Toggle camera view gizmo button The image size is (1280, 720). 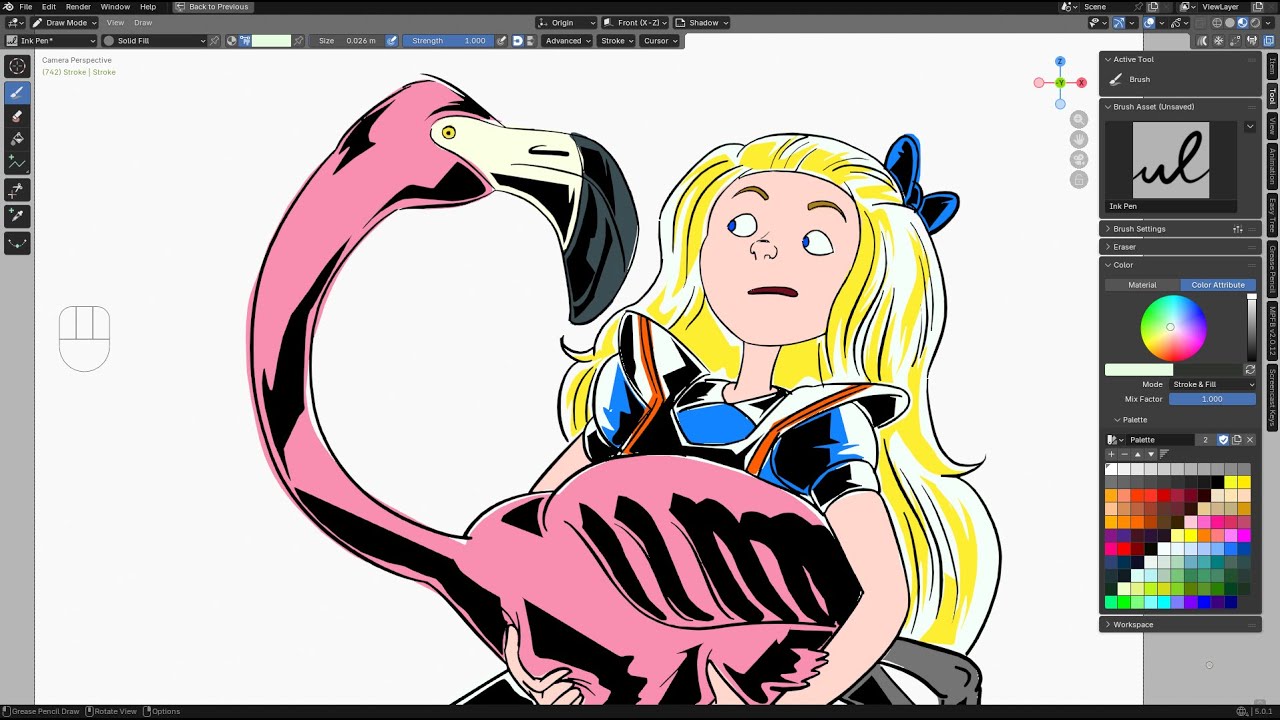click(1078, 159)
